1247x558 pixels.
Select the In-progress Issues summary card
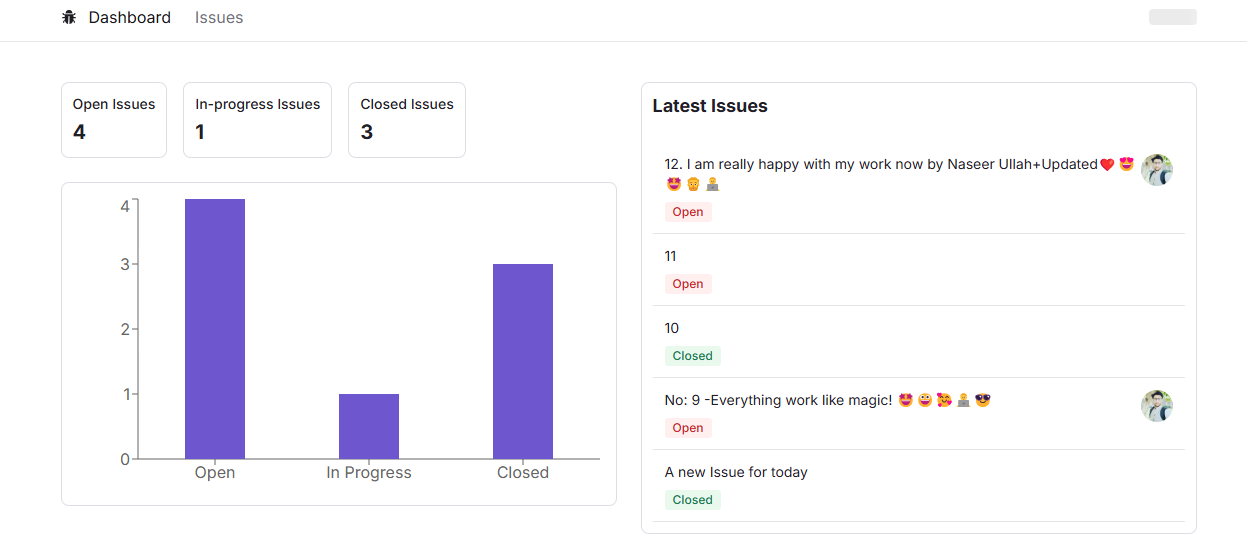pos(257,120)
